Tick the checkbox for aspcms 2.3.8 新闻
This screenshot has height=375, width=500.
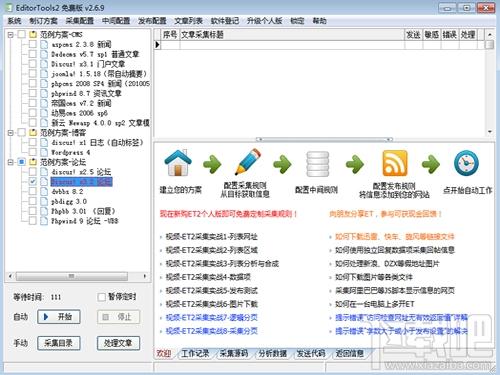(x=33, y=44)
